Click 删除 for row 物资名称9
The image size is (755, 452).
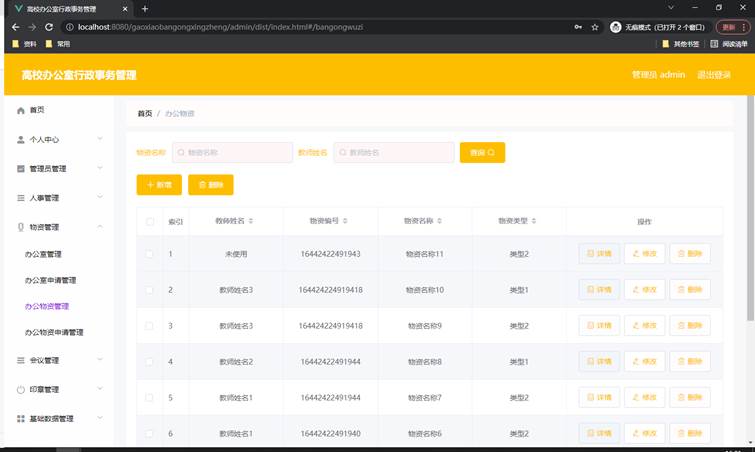click(x=690, y=326)
